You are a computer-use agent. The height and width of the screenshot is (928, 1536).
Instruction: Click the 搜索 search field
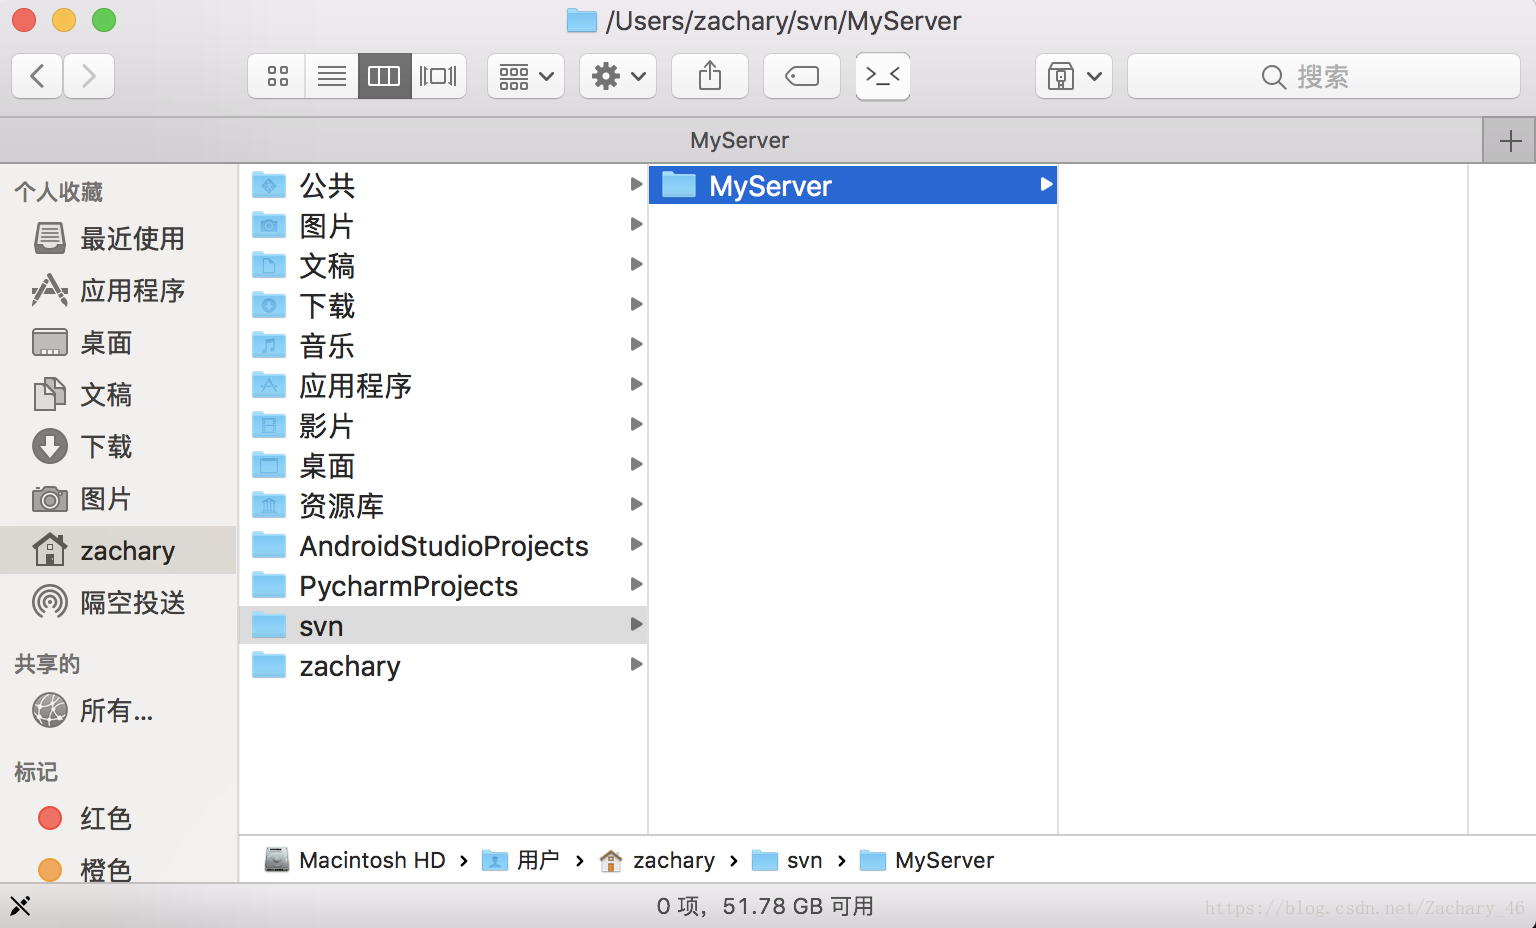[x=1324, y=76]
